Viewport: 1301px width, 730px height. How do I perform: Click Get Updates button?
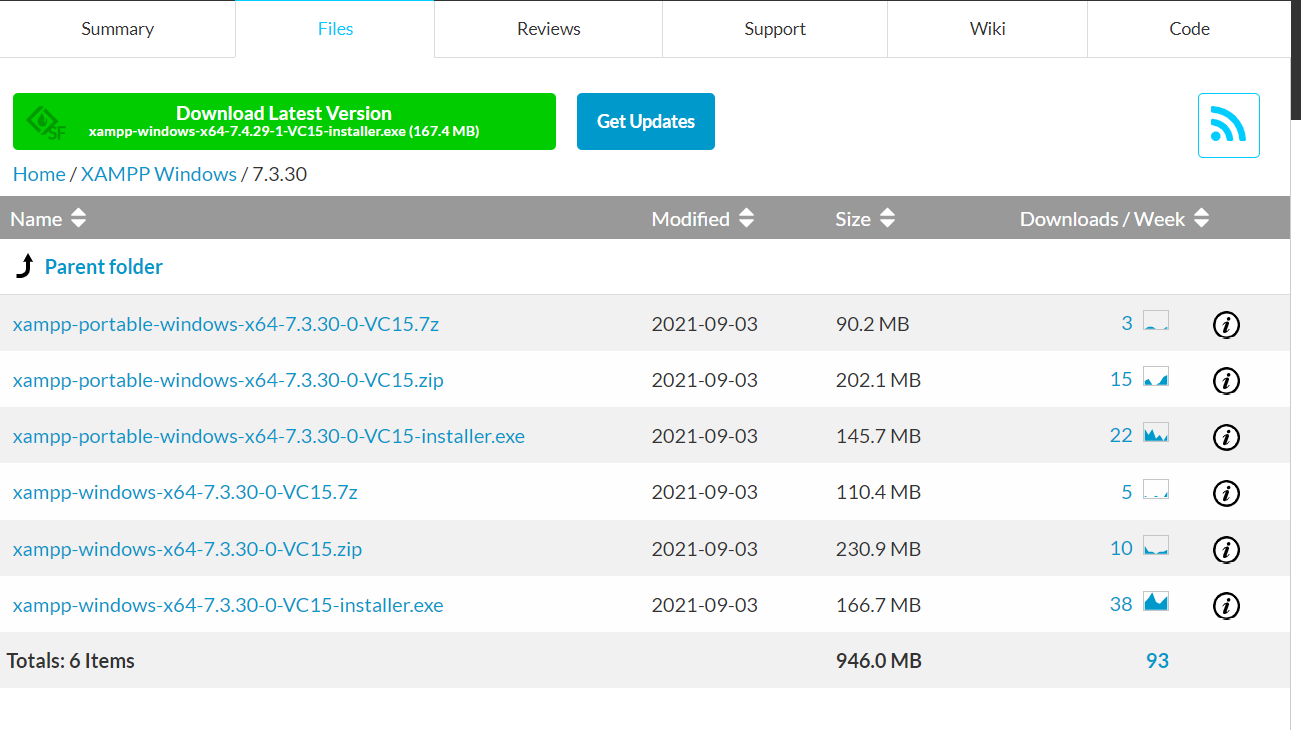646,121
